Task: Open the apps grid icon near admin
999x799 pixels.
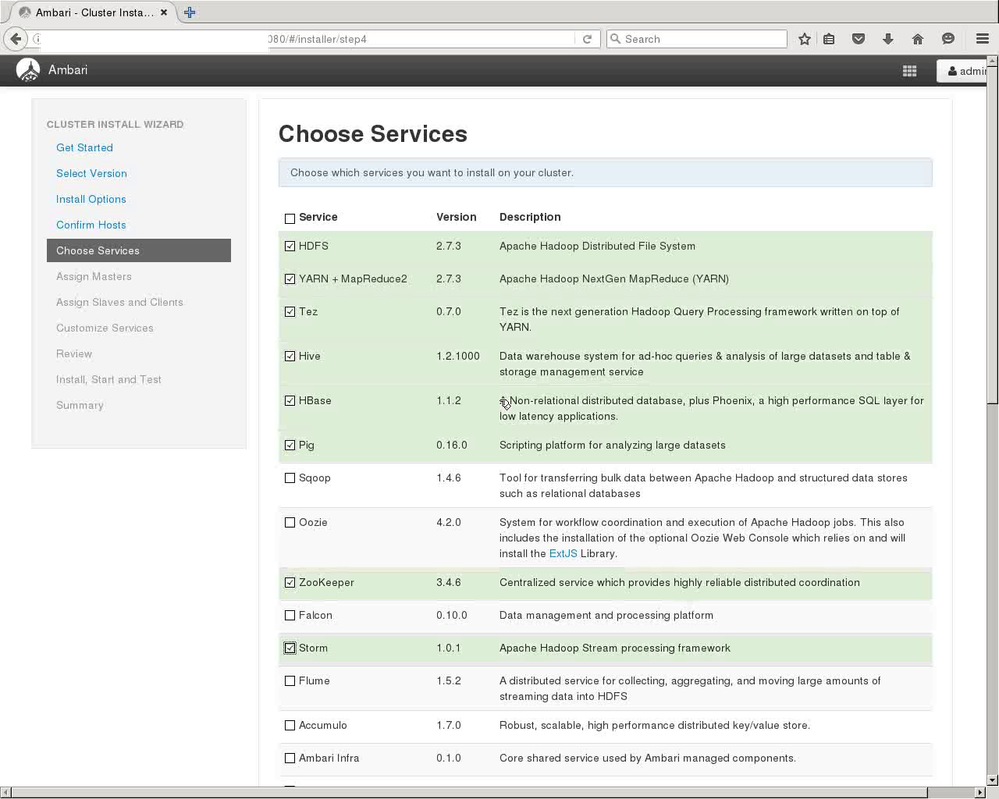Action: [x=909, y=71]
